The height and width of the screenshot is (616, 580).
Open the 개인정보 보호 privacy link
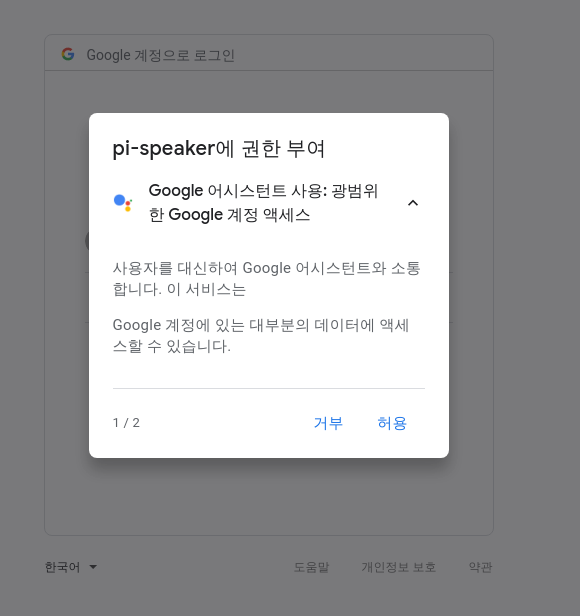(398, 567)
